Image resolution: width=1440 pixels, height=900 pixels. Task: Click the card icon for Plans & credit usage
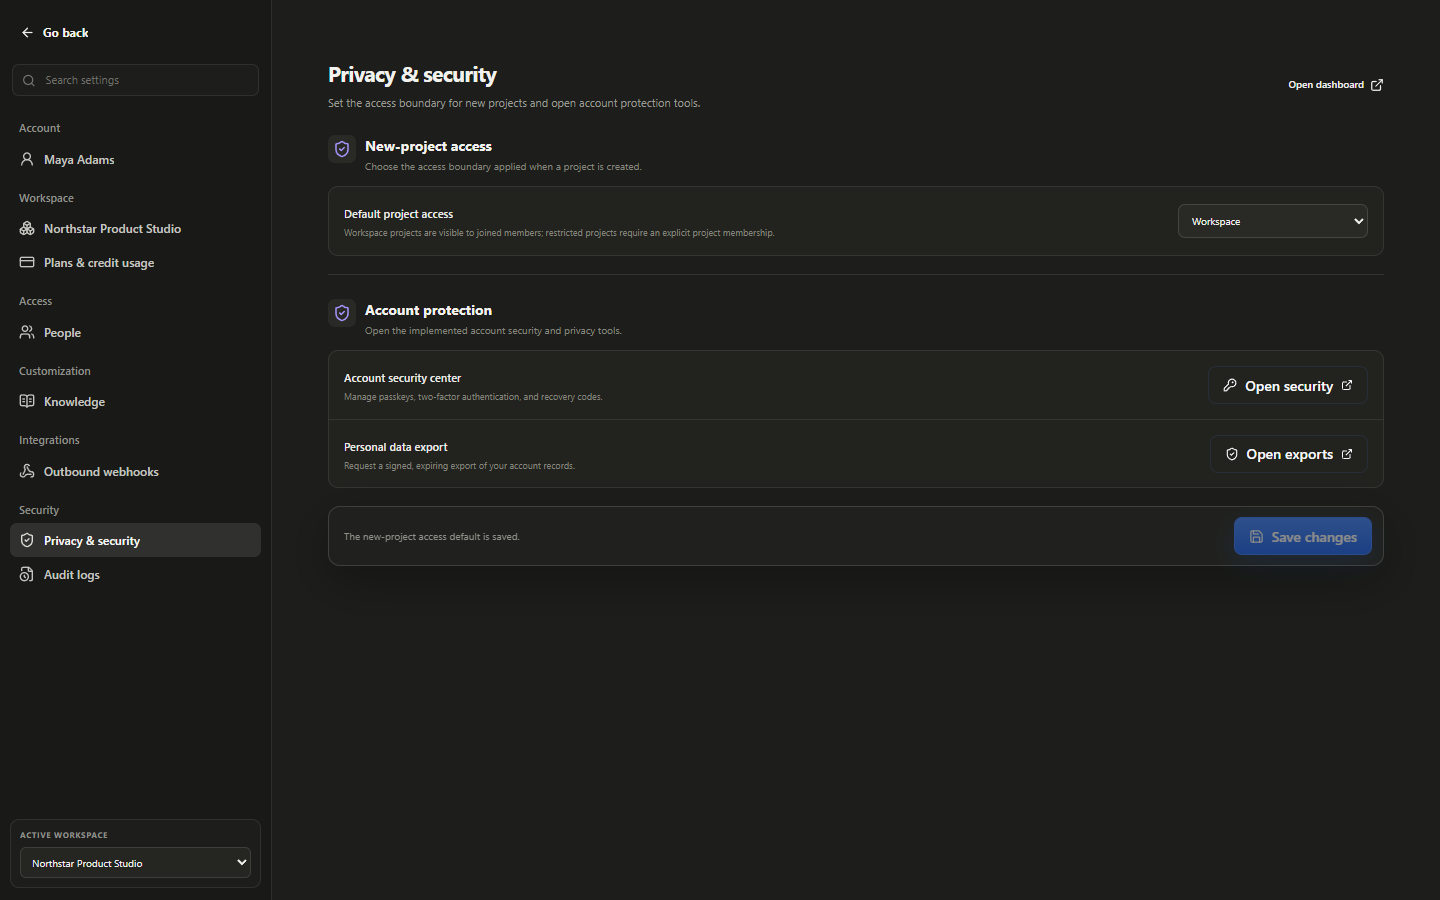27,262
